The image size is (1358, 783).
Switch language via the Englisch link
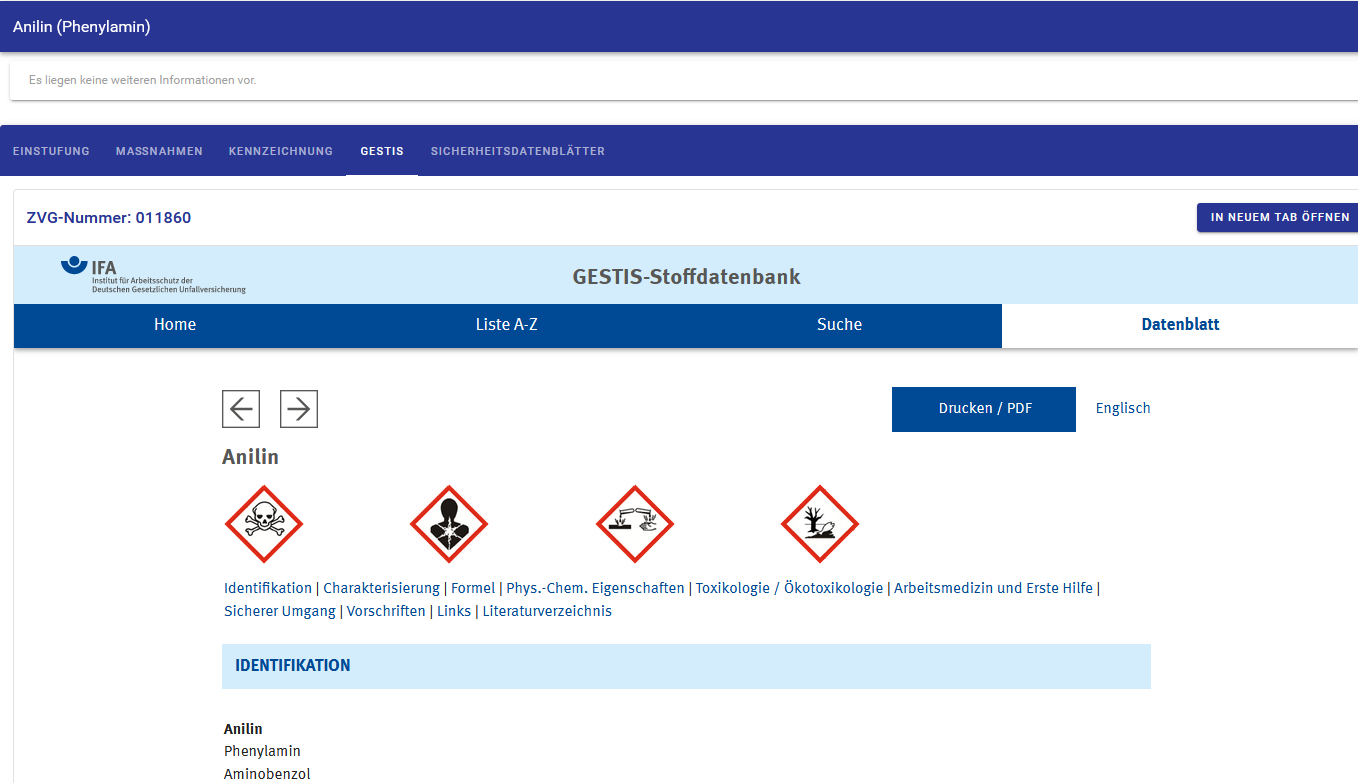point(1123,408)
